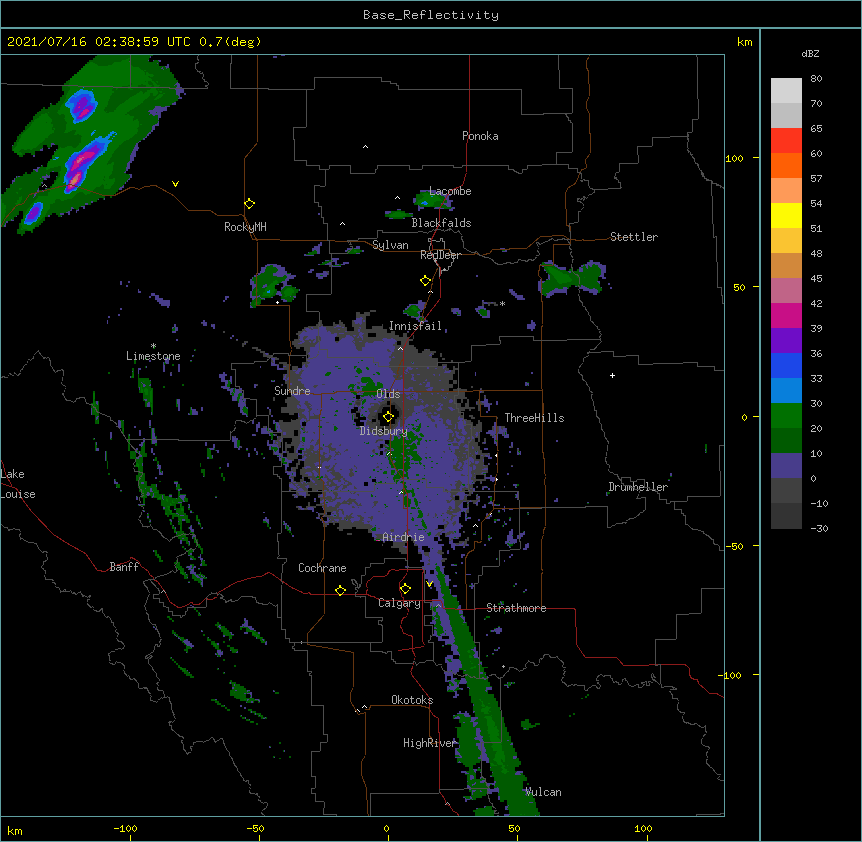Select the Sundre label
This screenshot has width=862, height=842.
pos(292,391)
